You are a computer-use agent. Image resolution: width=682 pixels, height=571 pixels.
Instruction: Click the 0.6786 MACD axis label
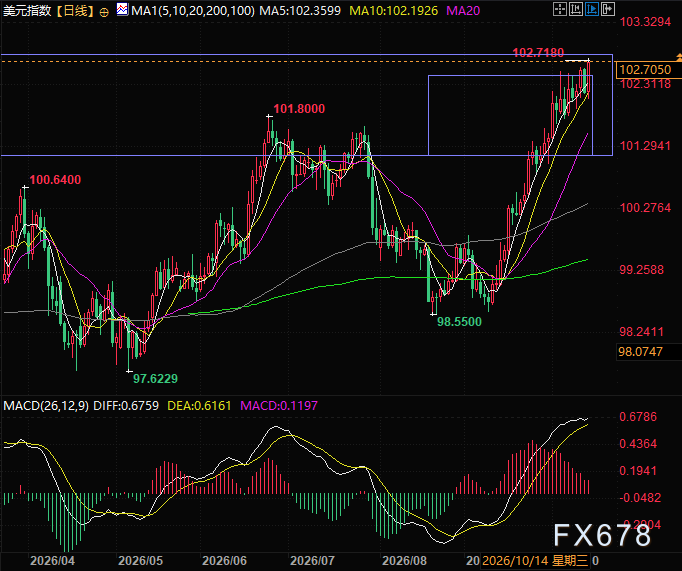click(x=638, y=417)
